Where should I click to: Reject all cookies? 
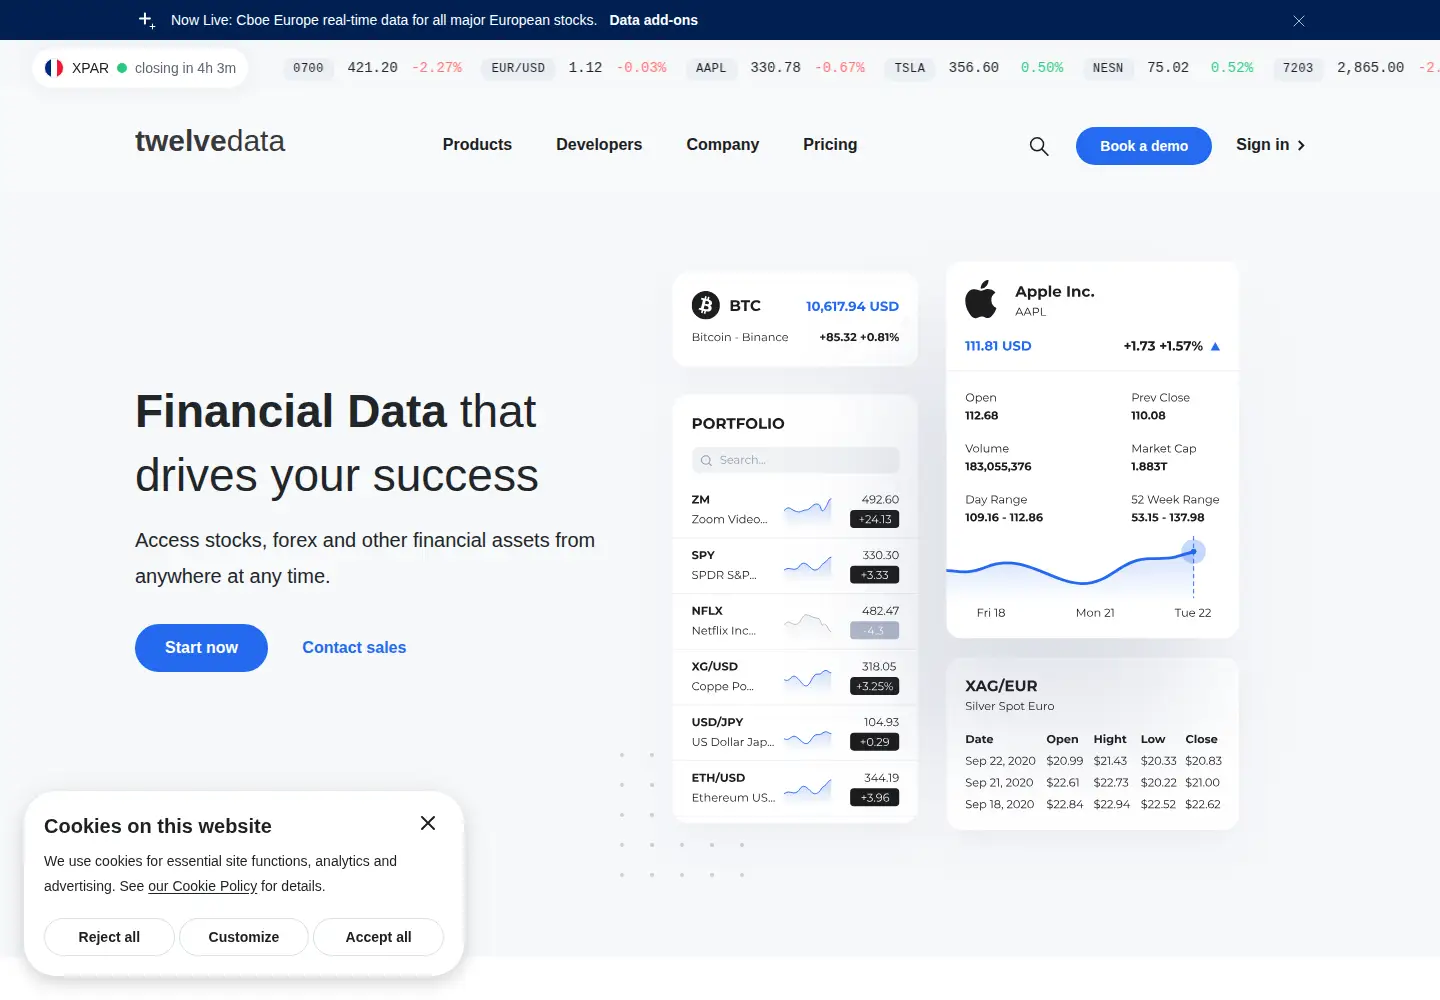pyautogui.click(x=109, y=937)
